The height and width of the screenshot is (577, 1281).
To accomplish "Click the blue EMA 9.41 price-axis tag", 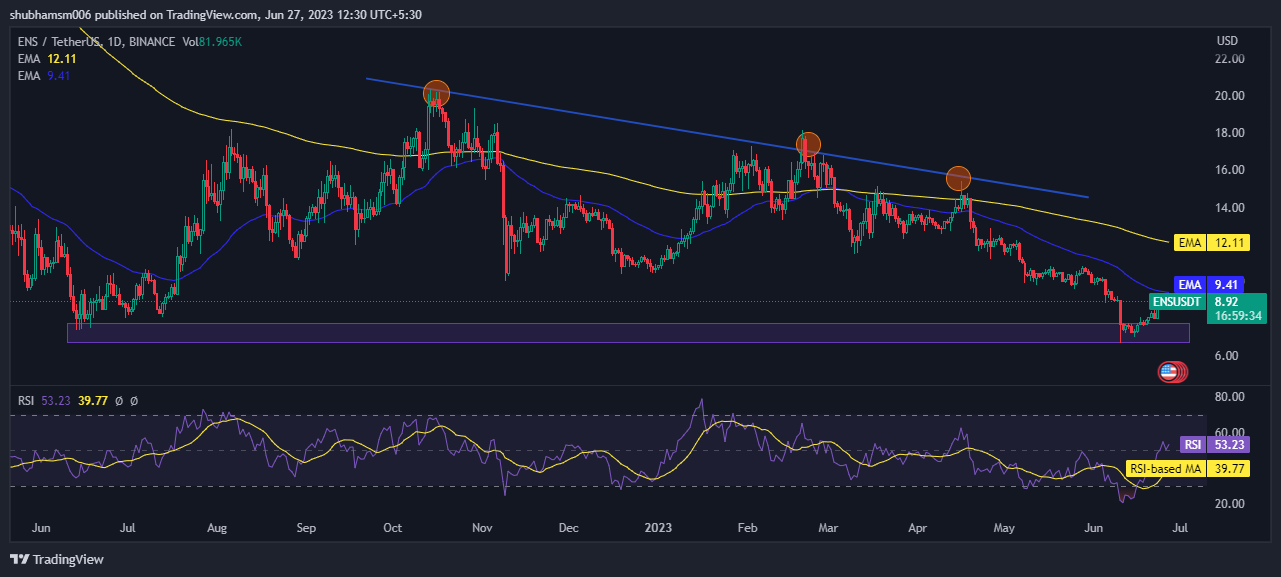I will 1210,284.
